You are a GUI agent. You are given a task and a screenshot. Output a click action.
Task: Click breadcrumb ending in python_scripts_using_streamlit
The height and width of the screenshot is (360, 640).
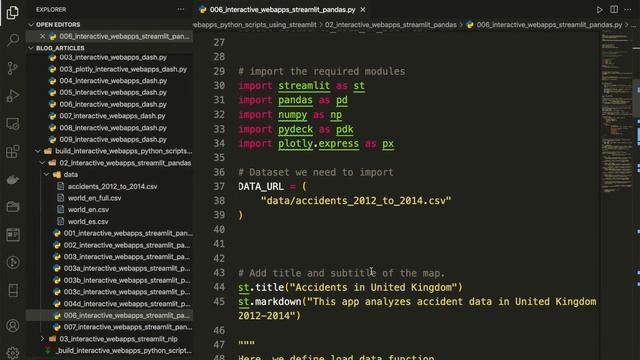coord(255,25)
